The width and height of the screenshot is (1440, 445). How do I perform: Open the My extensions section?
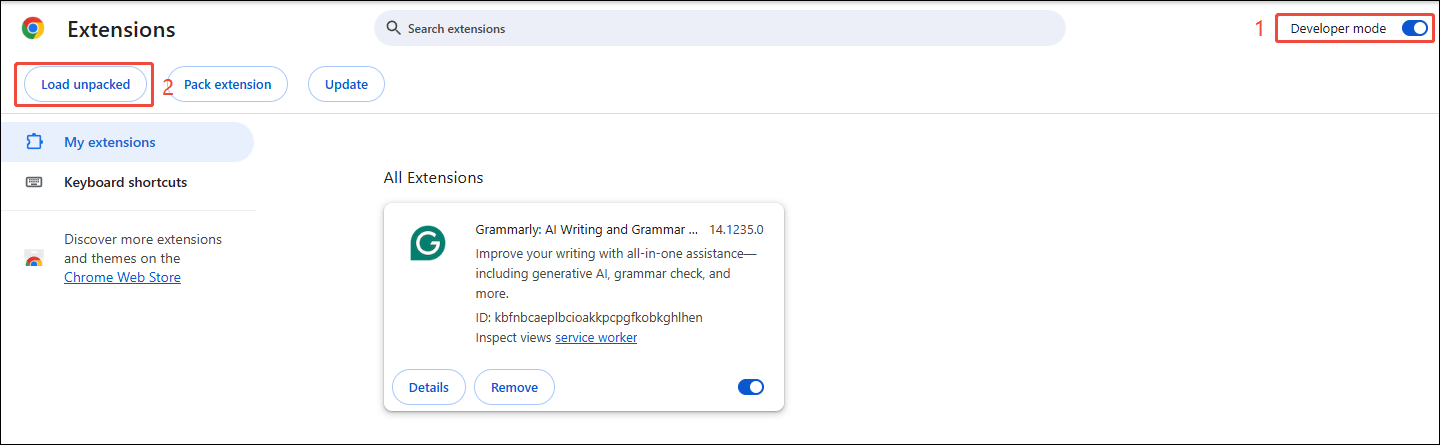pos(127,142)
